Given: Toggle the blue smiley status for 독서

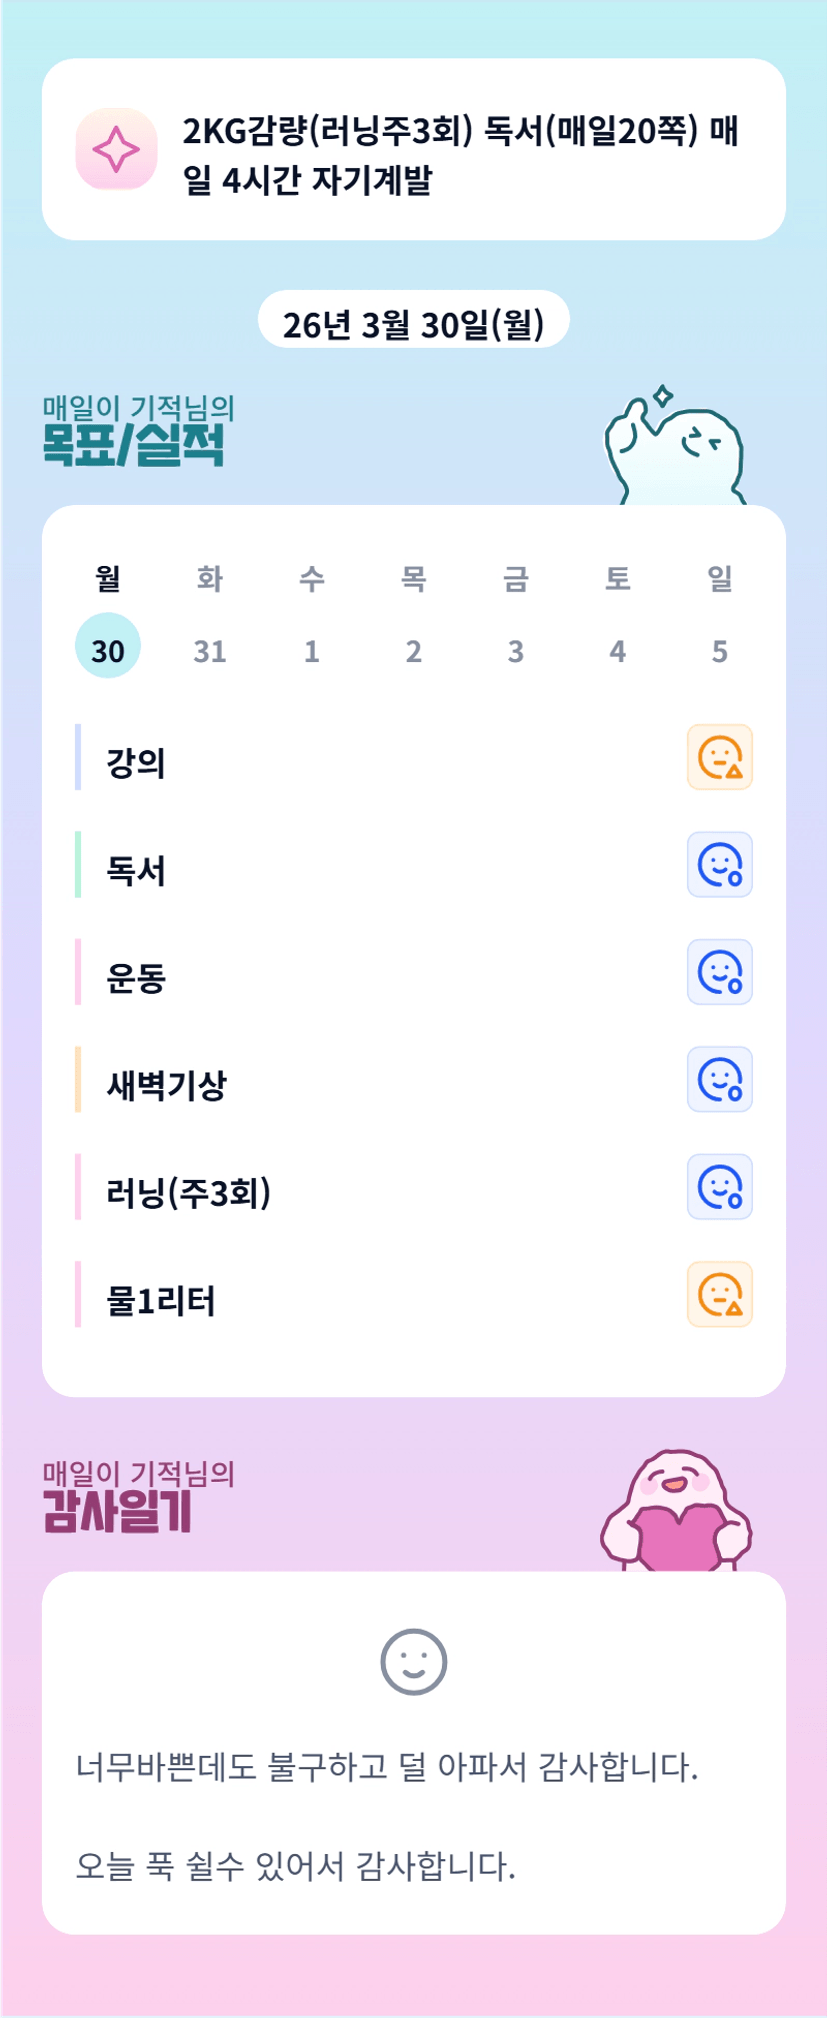Looking at the screenshot, I should 719,865.
